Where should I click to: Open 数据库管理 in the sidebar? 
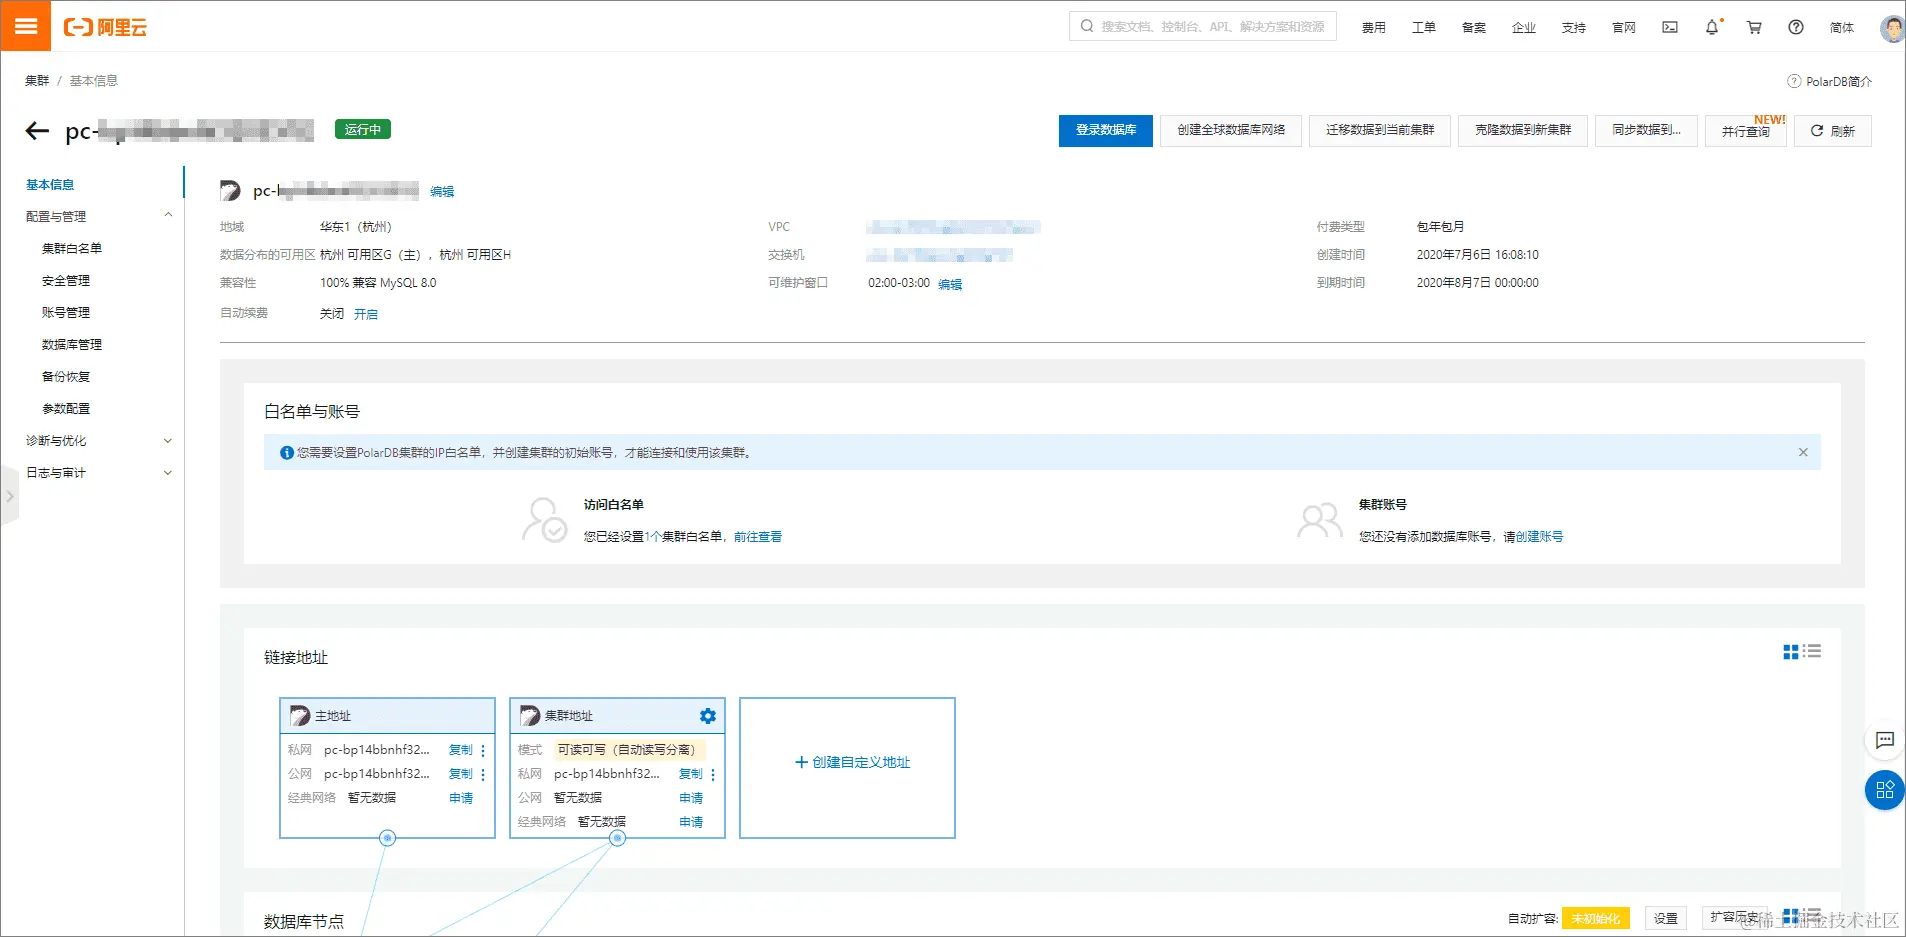tap(72, 344)
